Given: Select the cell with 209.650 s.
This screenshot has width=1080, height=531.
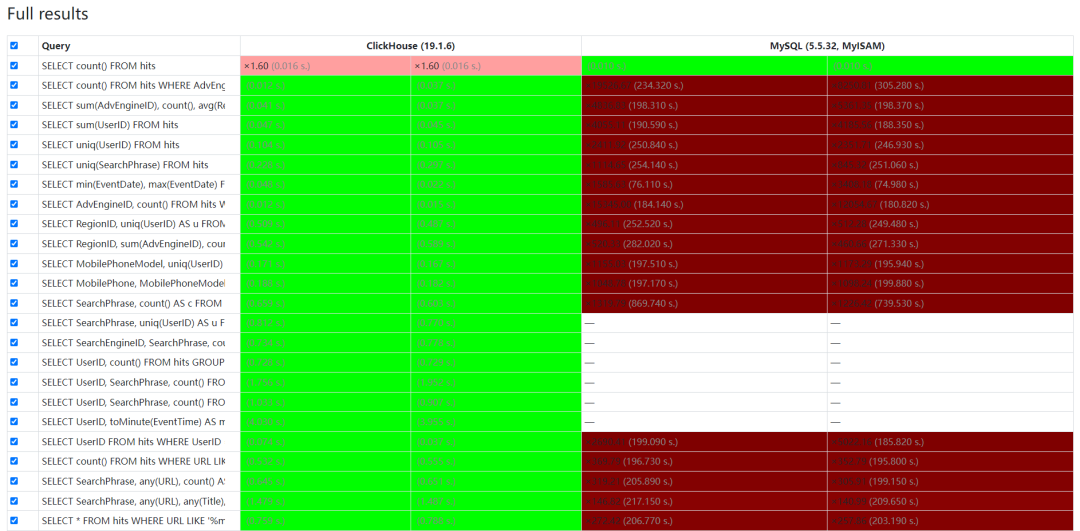Looking at the screenshot, I should pos(951,501).
